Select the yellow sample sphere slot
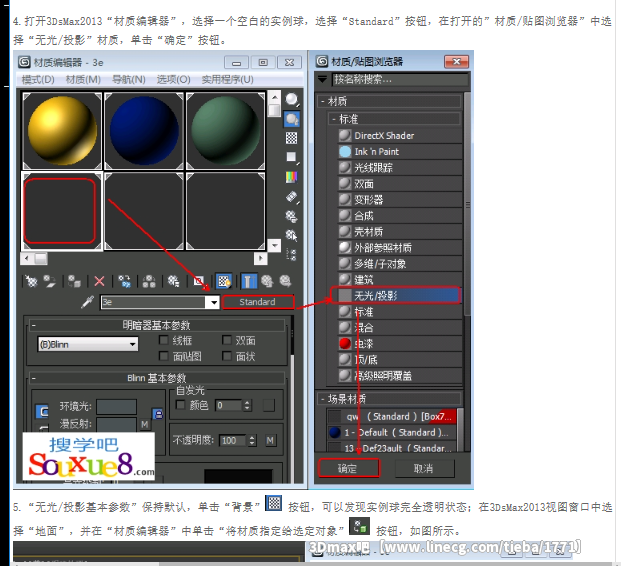 coord(62,131)
